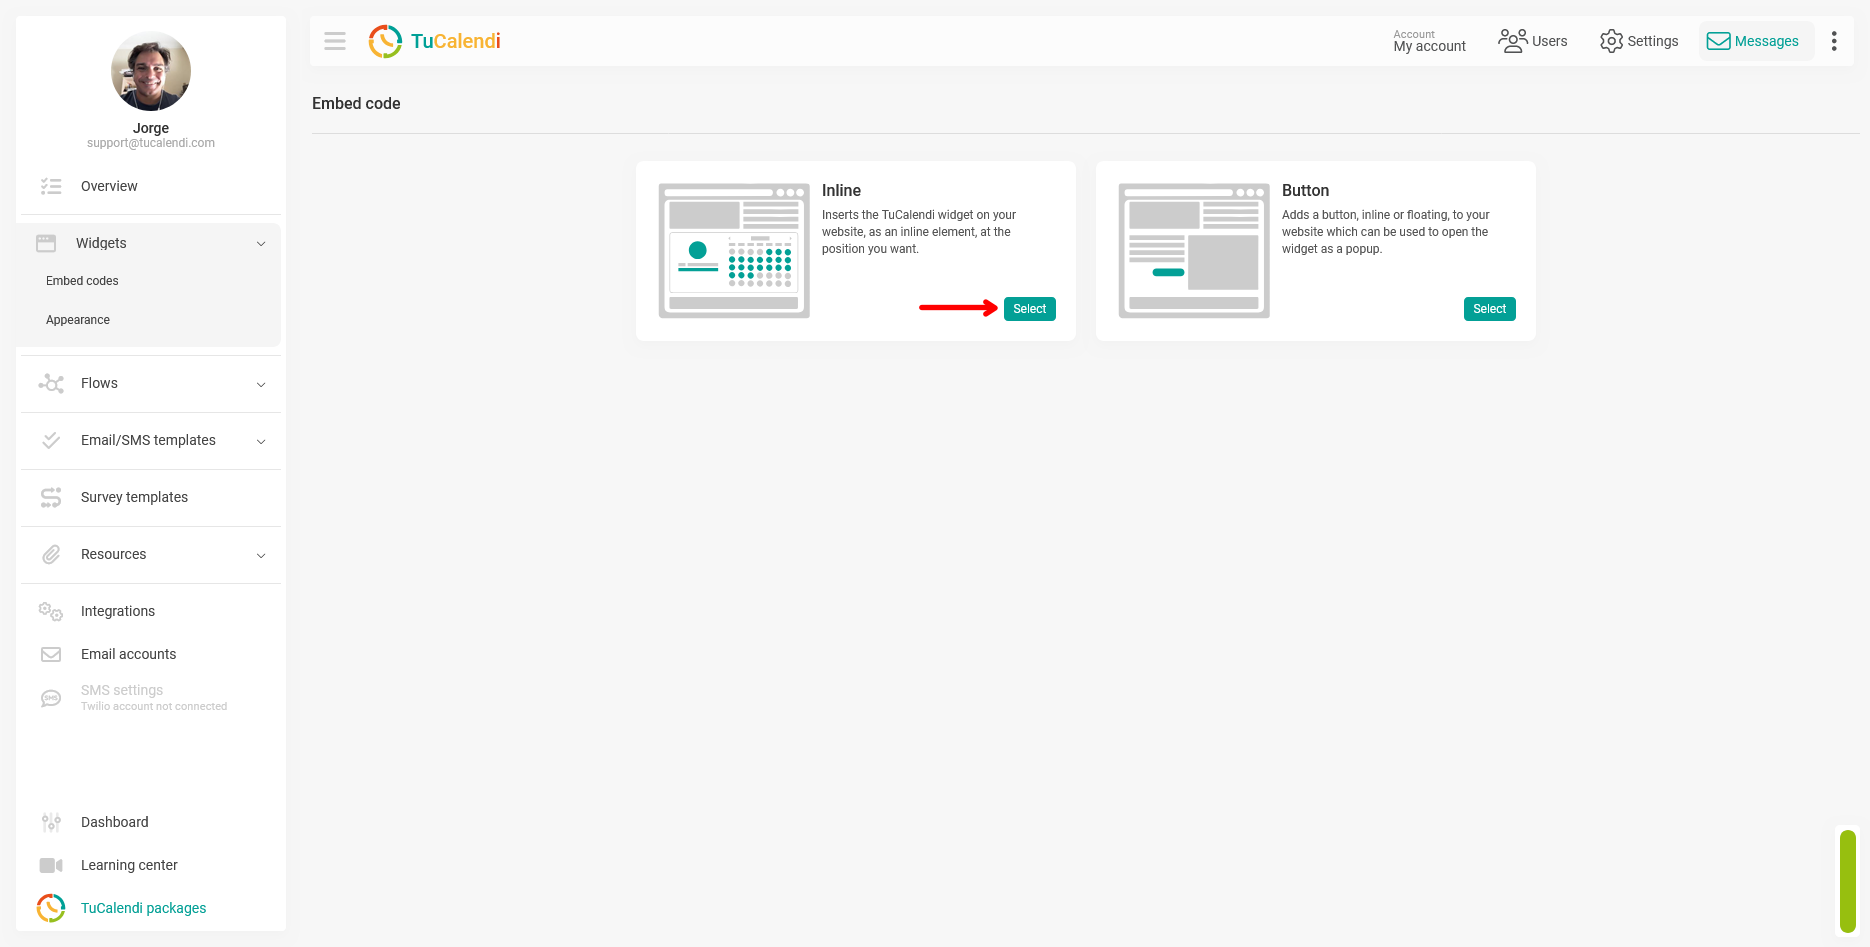Click the TuCalendi logo
Viewport: 1870px width, 947px height.
point(435,41)
